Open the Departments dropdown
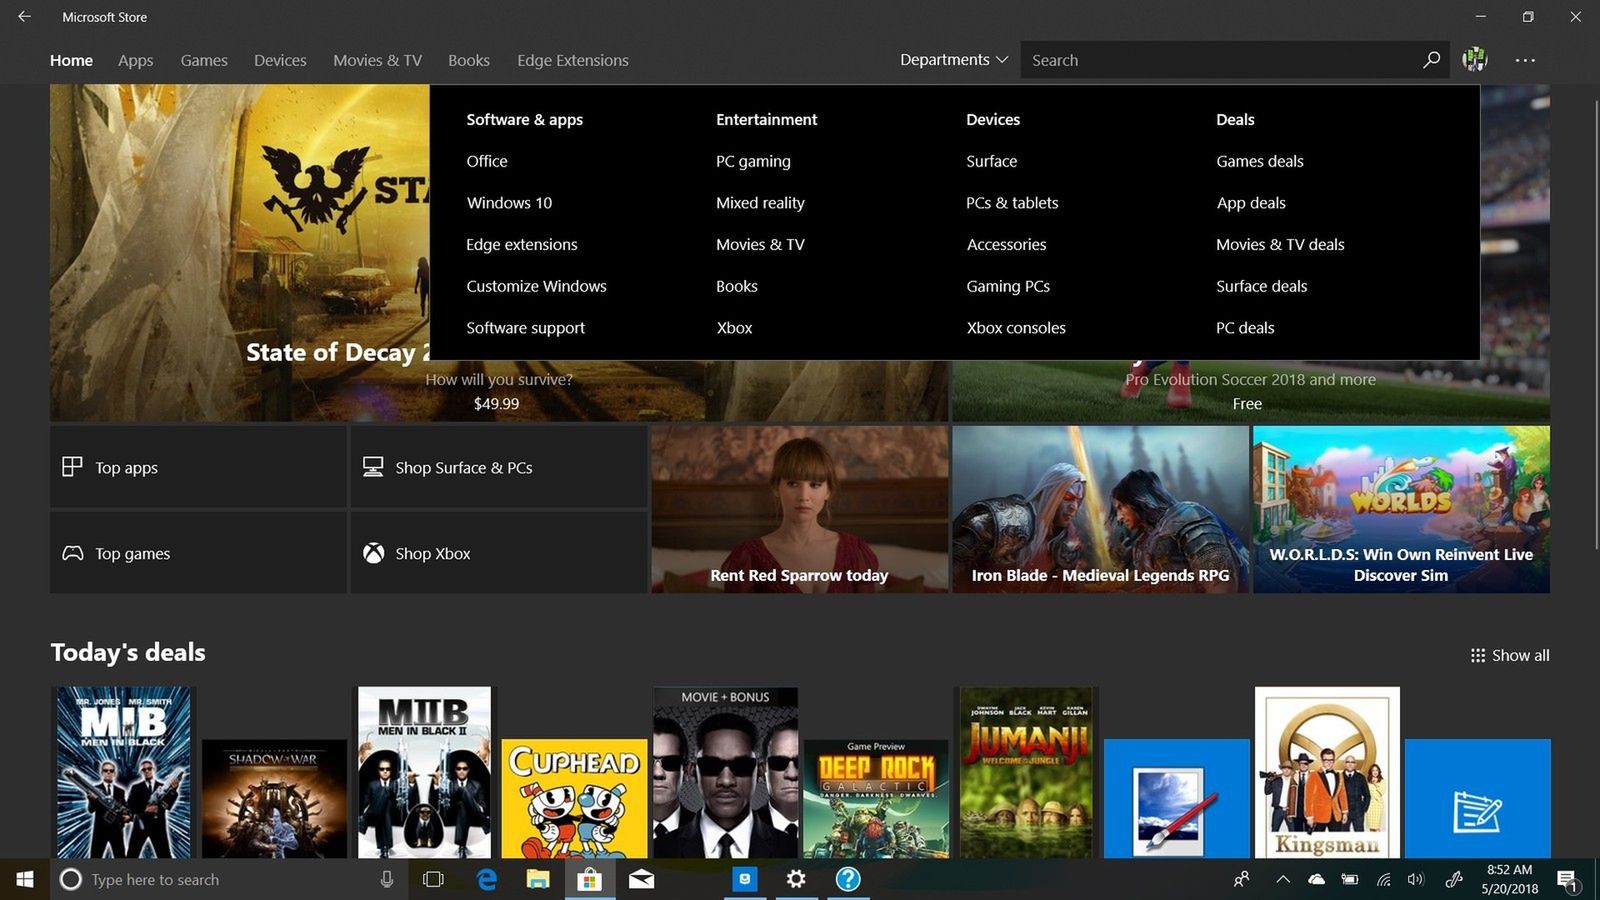The image size is (1600, 900). point(952,60)
